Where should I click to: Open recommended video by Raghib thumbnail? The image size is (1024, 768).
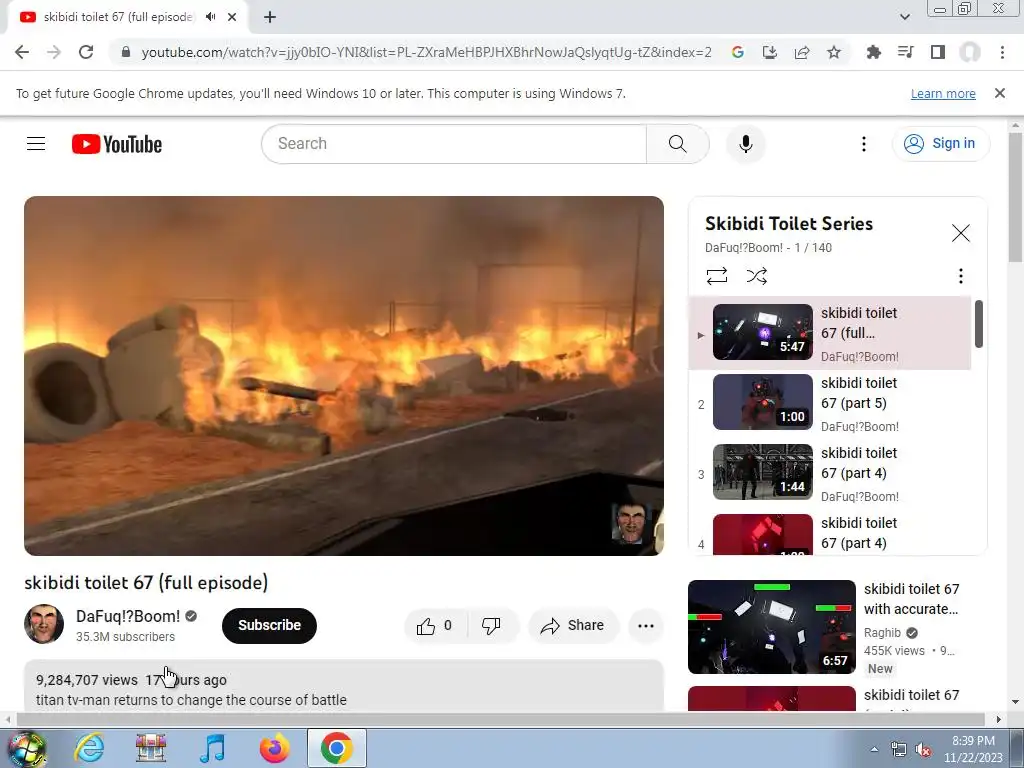(x=771, y=627)
